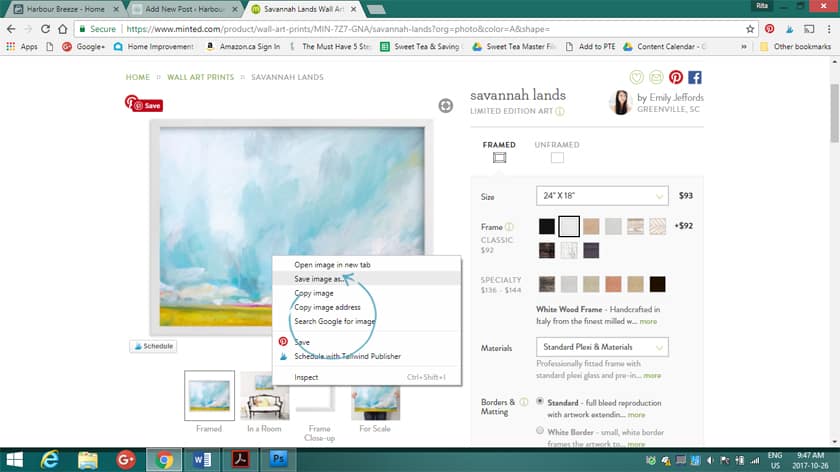840x472 pixels.
Task: Select Standard borders radio button
Action: 540,401
